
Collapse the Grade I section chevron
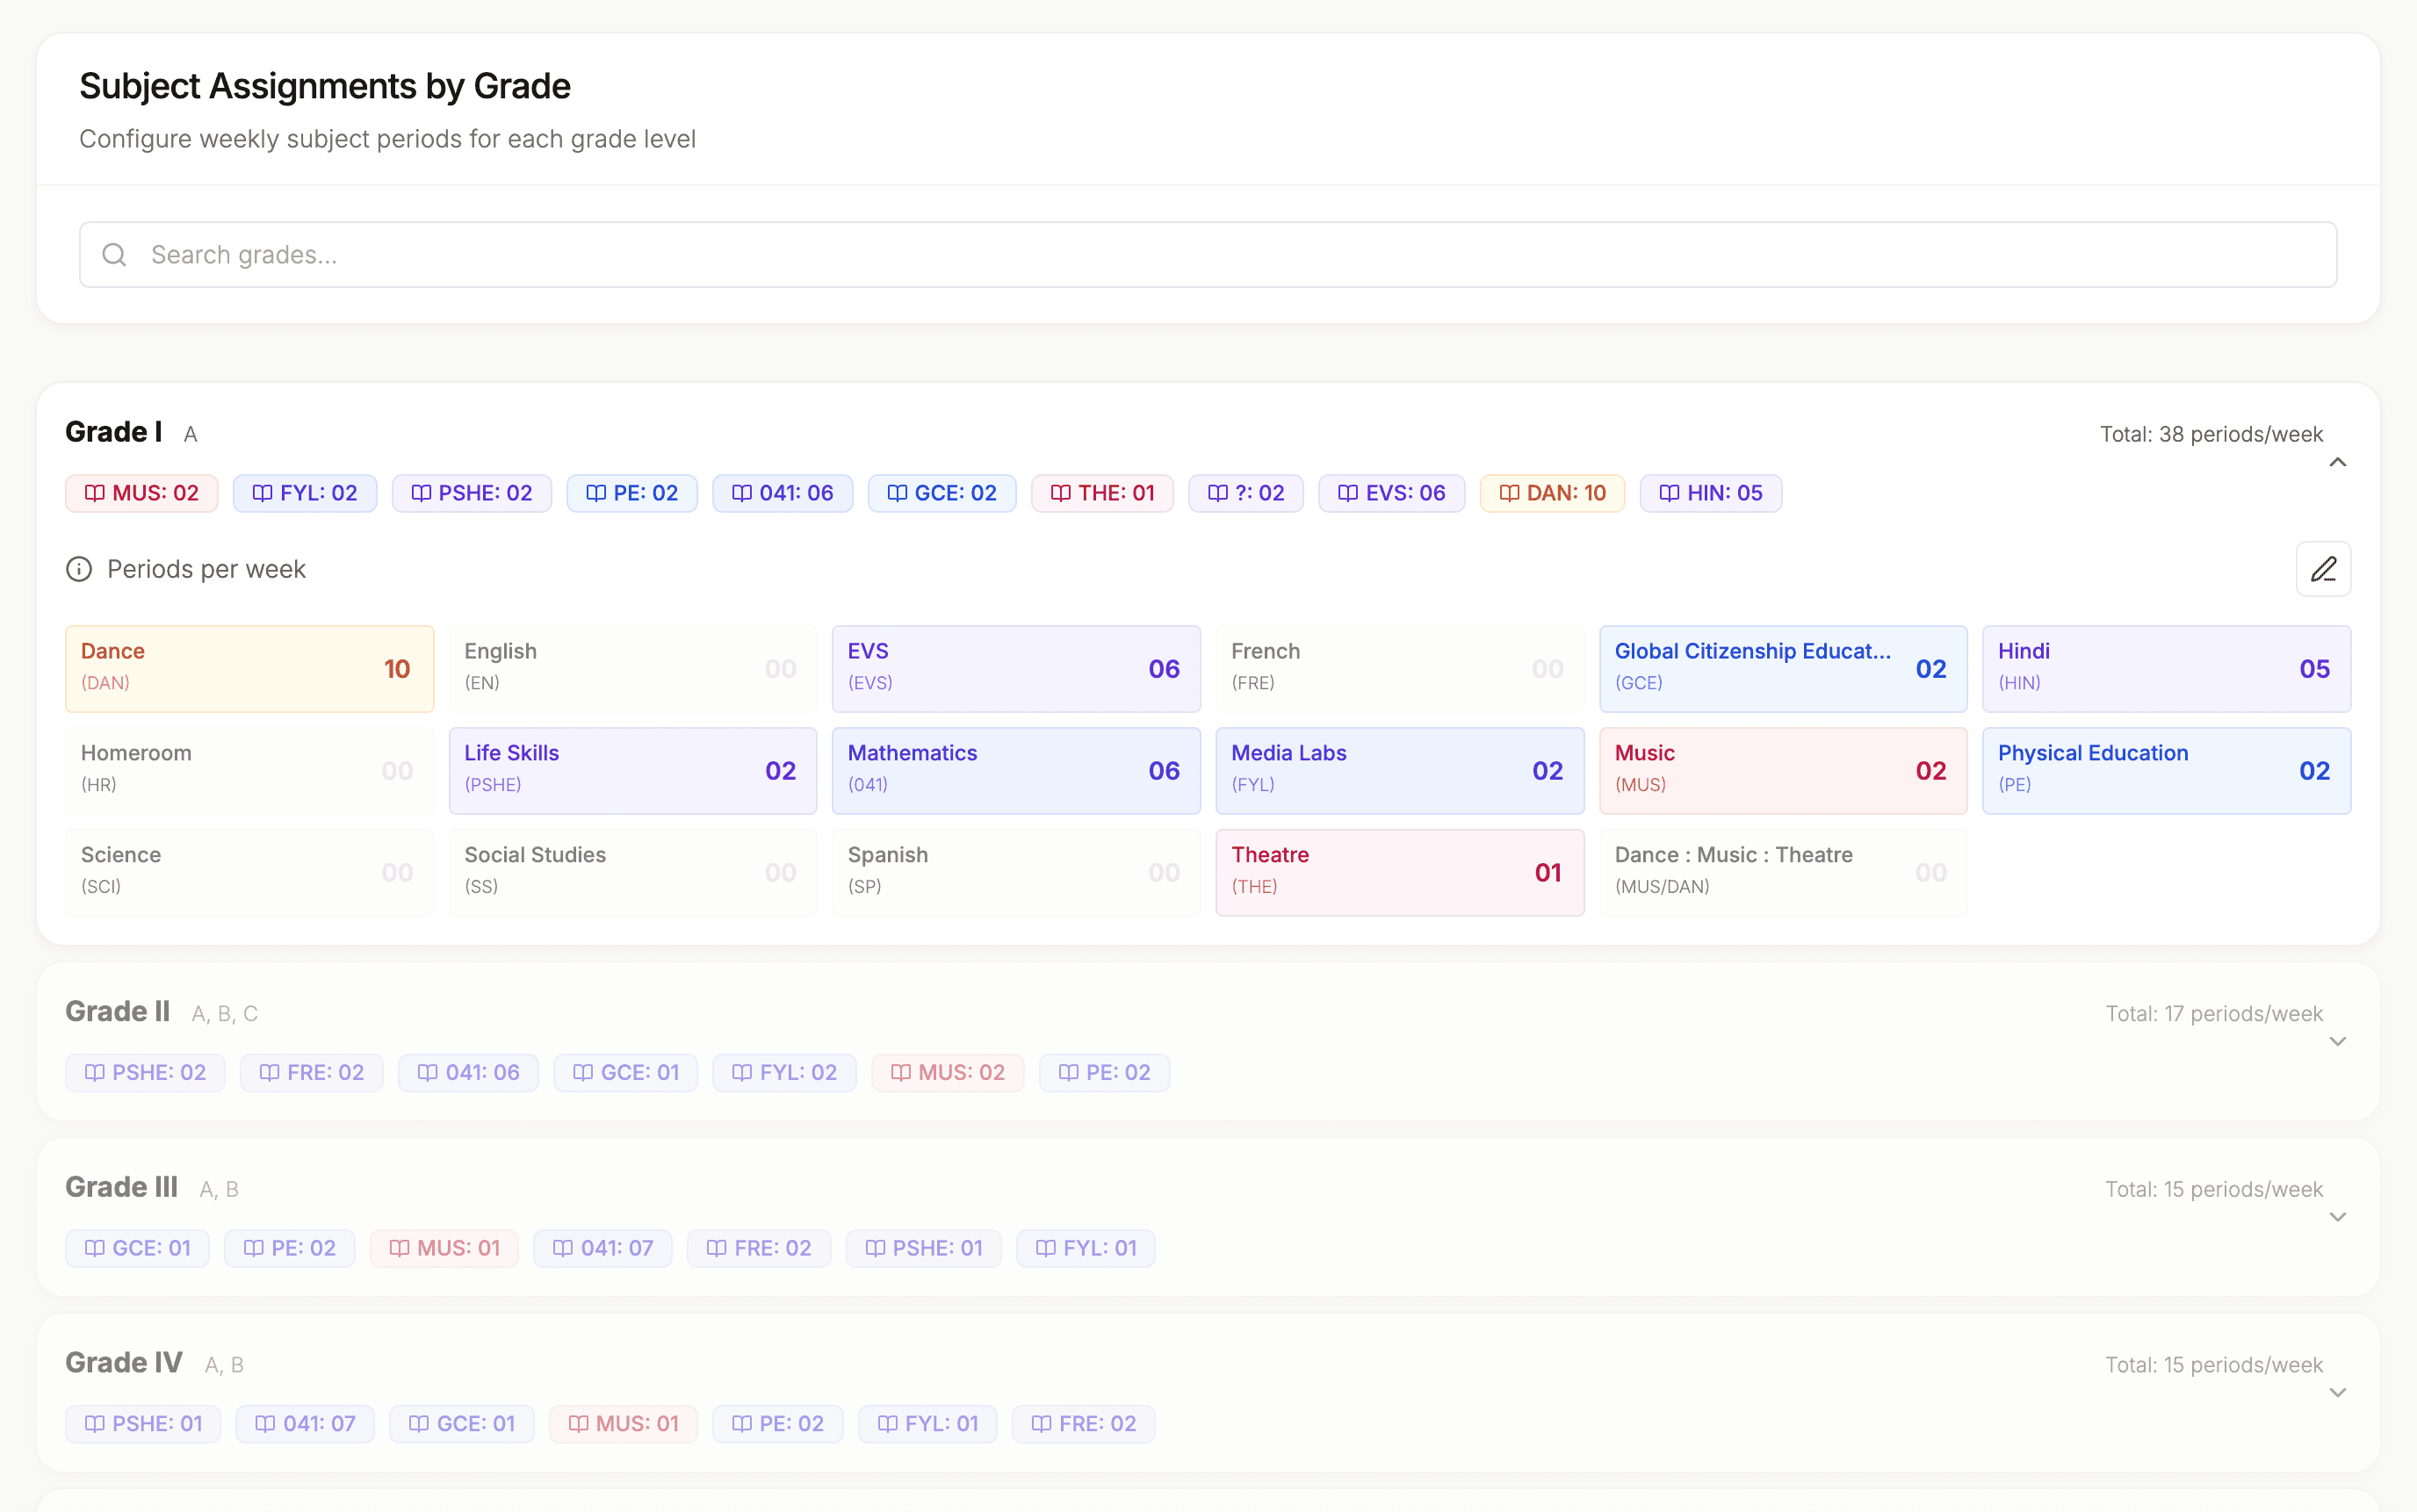2337,462
